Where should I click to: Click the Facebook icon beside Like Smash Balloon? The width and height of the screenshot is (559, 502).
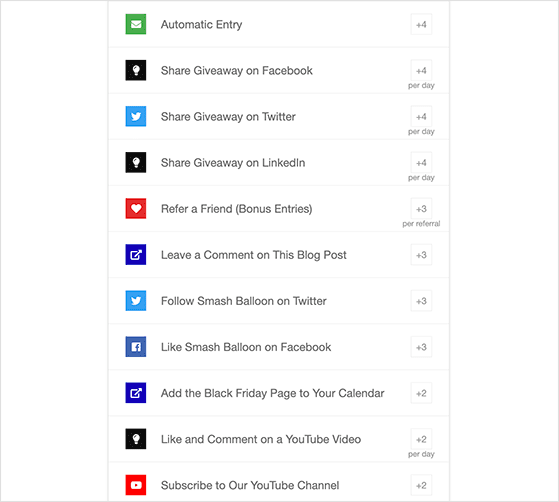tap(136, 347)
